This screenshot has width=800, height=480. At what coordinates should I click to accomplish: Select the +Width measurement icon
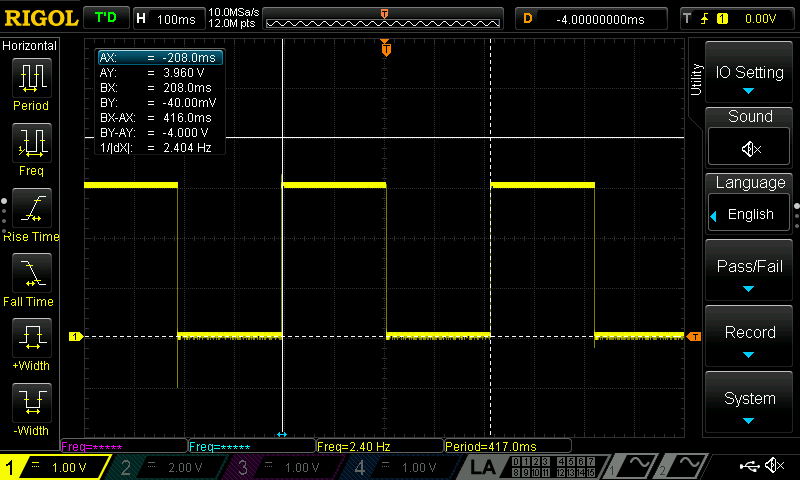(32, 338)
